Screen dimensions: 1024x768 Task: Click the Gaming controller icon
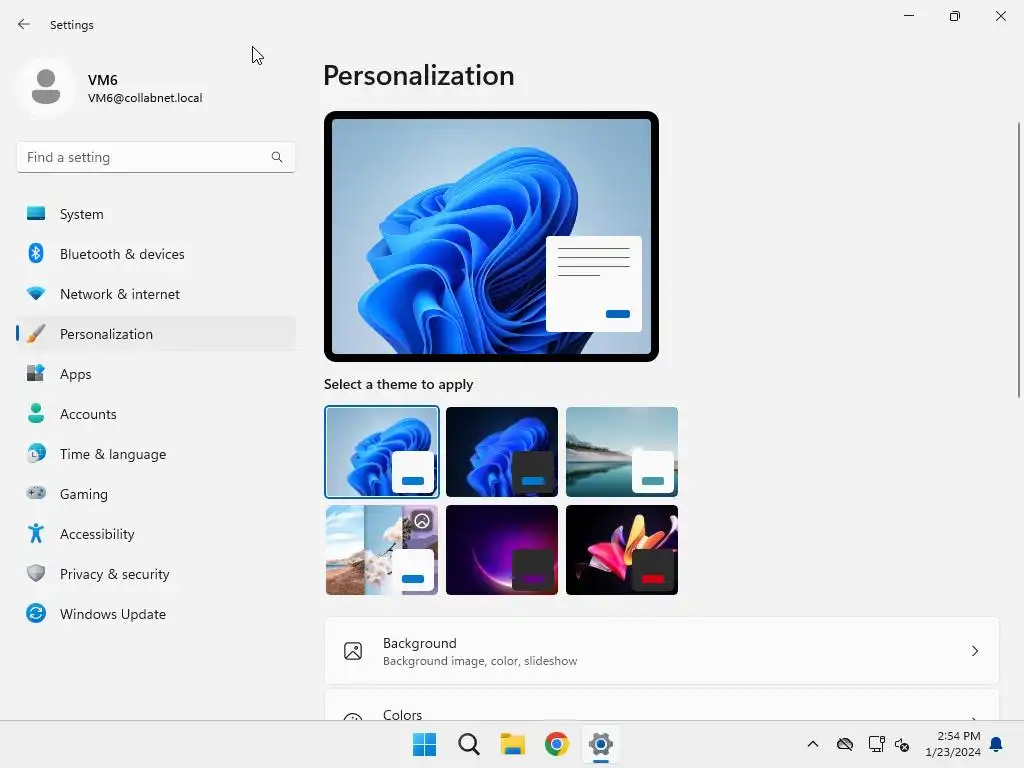[36, 493]
